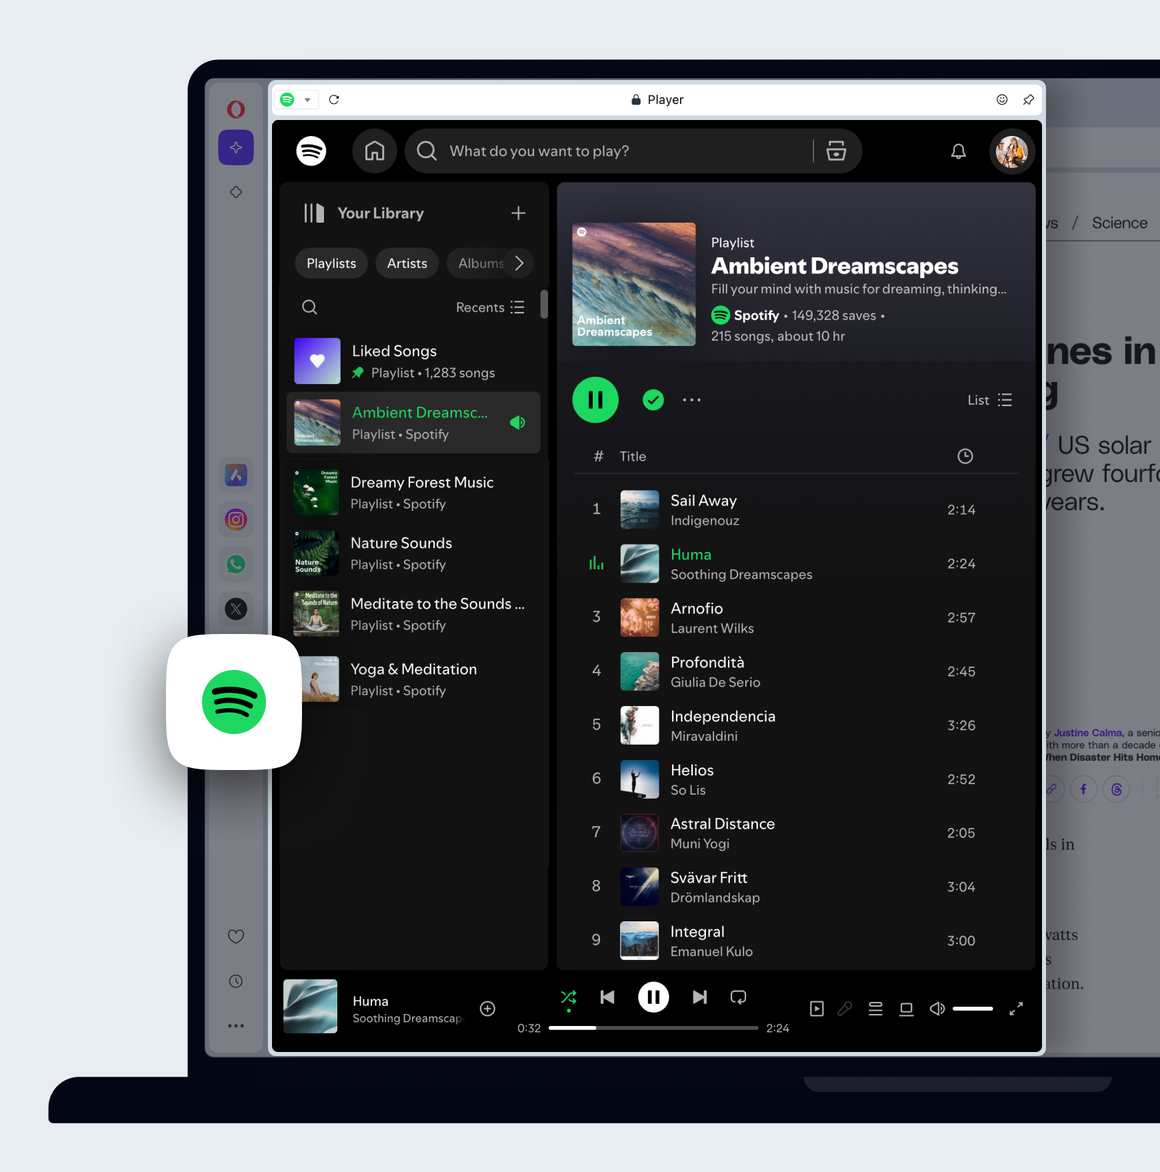Pause the Ambient Dreamscapes playlist
The image size is (1160, 1172).
click(x=595, y=399)
